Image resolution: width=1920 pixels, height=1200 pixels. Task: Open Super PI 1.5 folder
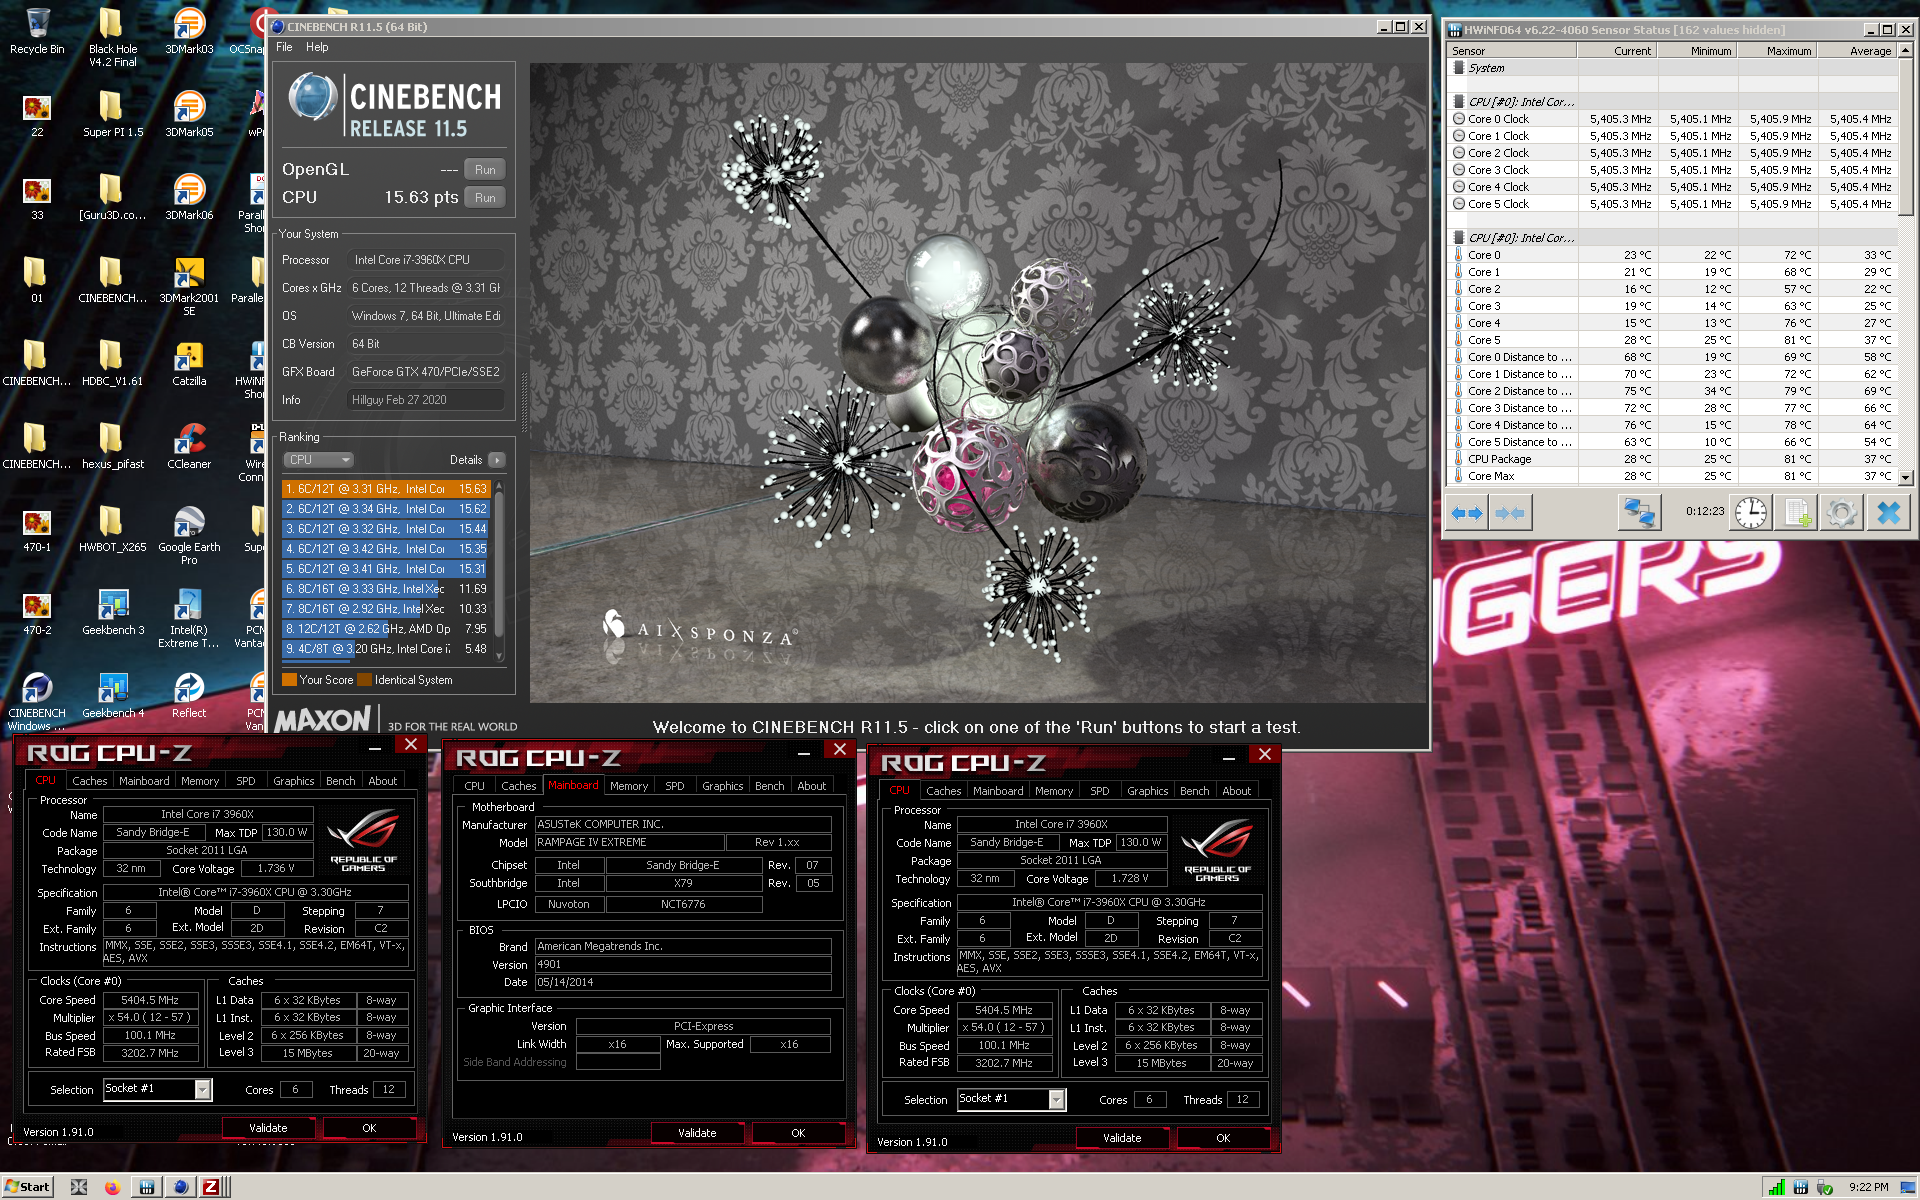(113, 113)
